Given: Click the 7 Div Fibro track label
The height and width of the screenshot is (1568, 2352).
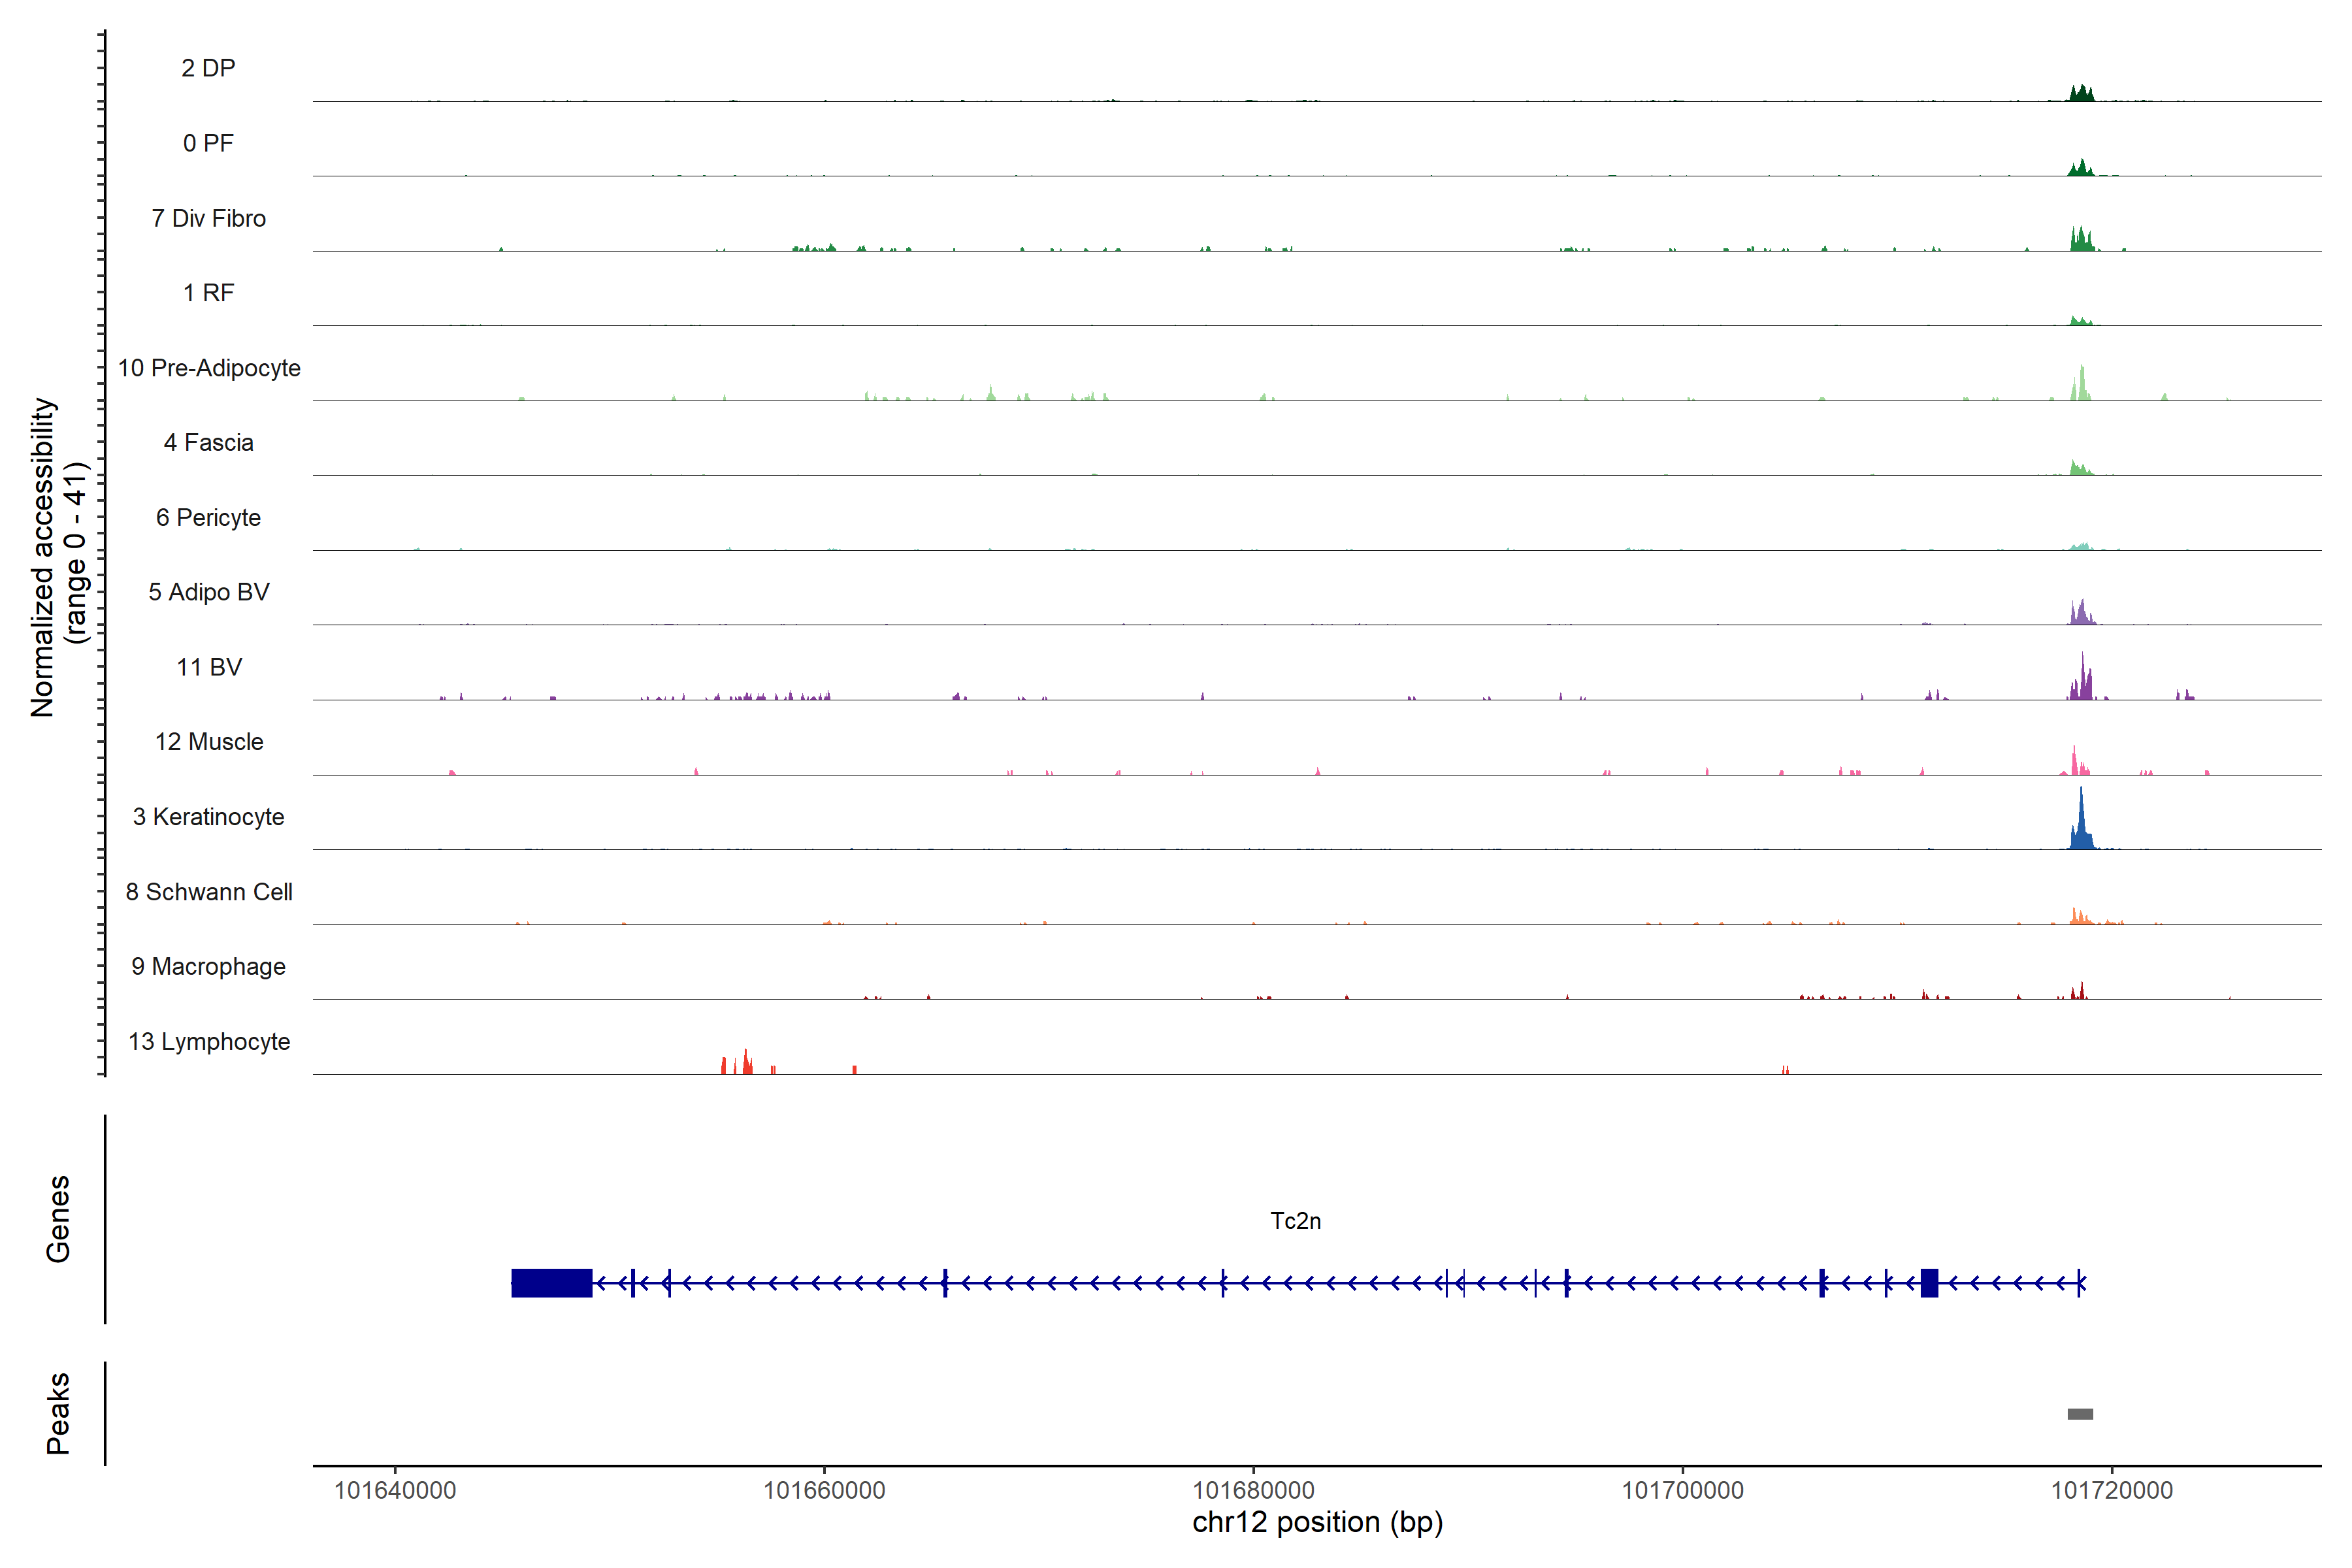Looking at the screenshot, I should coord(208,218).
